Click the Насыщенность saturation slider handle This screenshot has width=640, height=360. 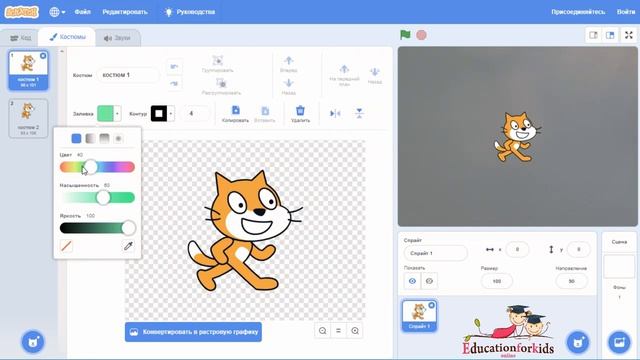tap(103, 198)
